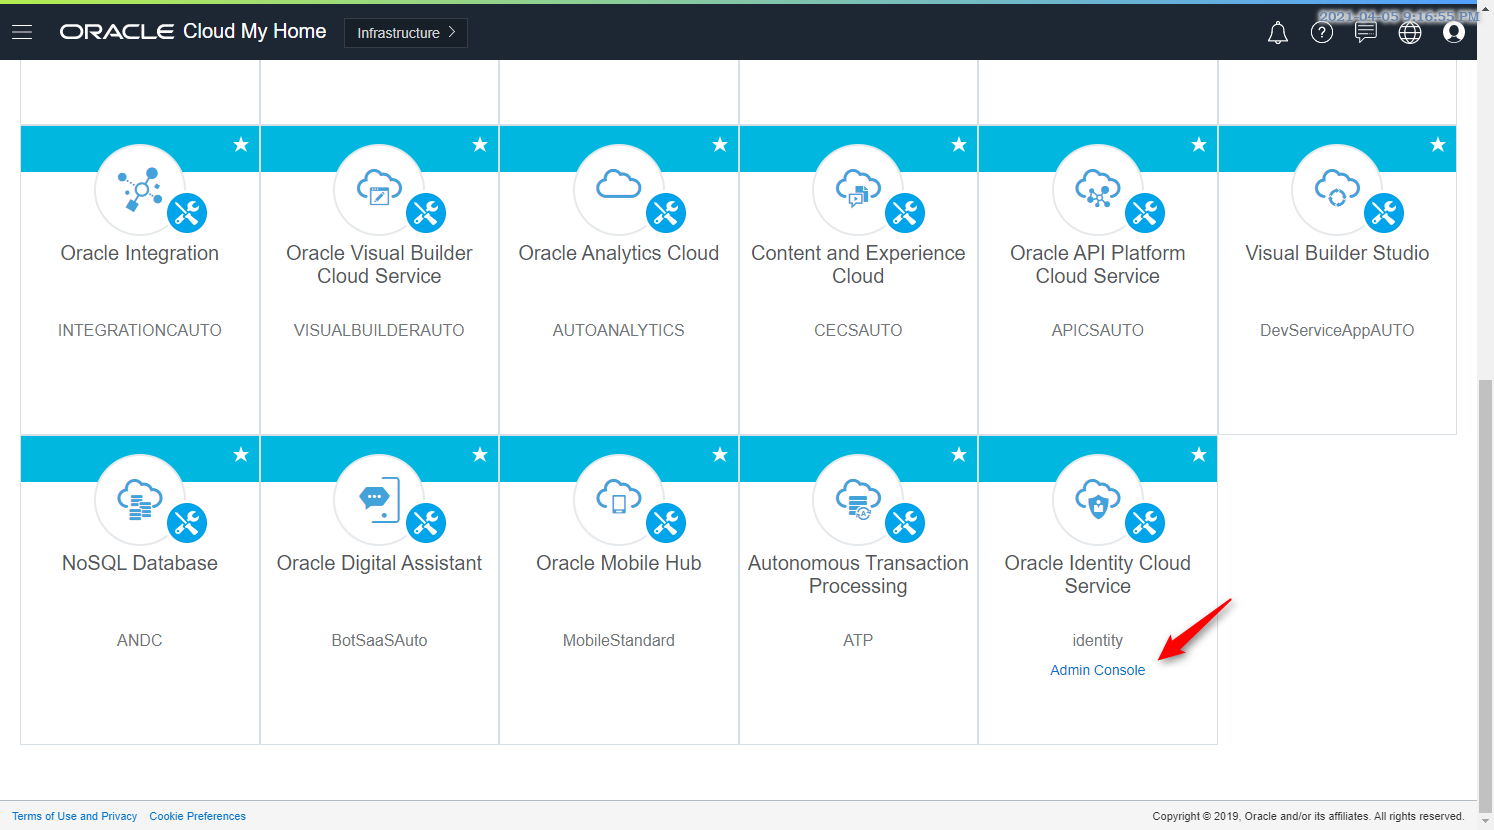The width and height of the screenshot is (1494, 830).
Task: Toggle the favorite star on Visual Builder Studio
Action: pyautogui.click(x=1437, y=145)
